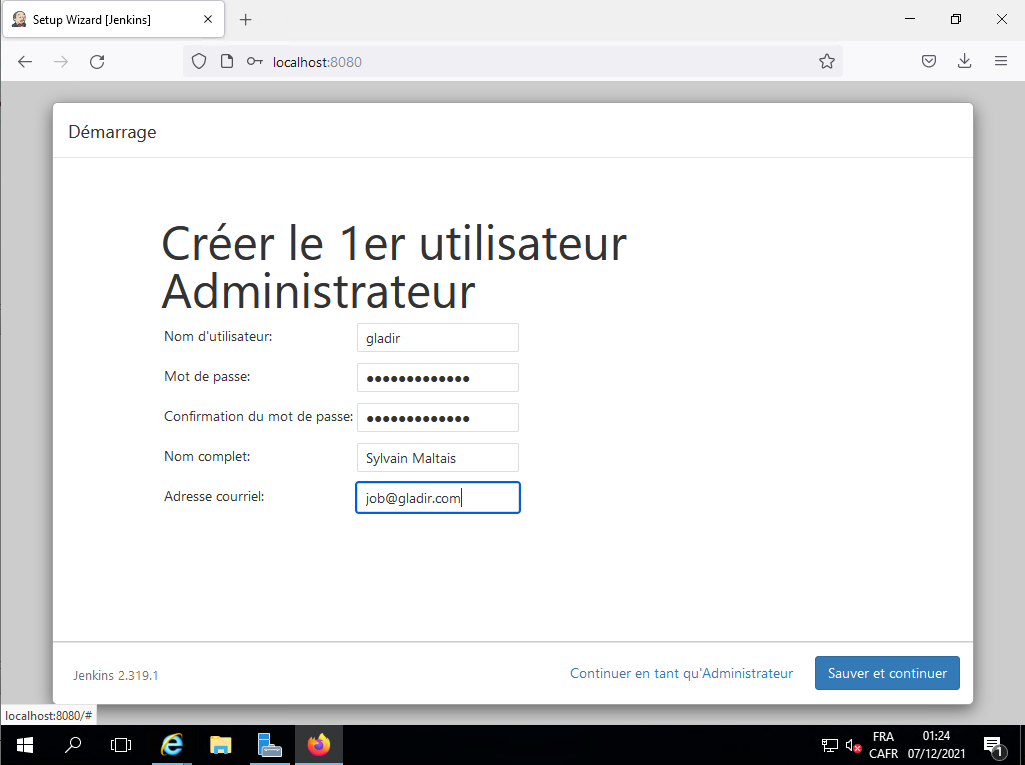
Task: Click the shield tracking protection icon
Action: click(x=199, y=62)
